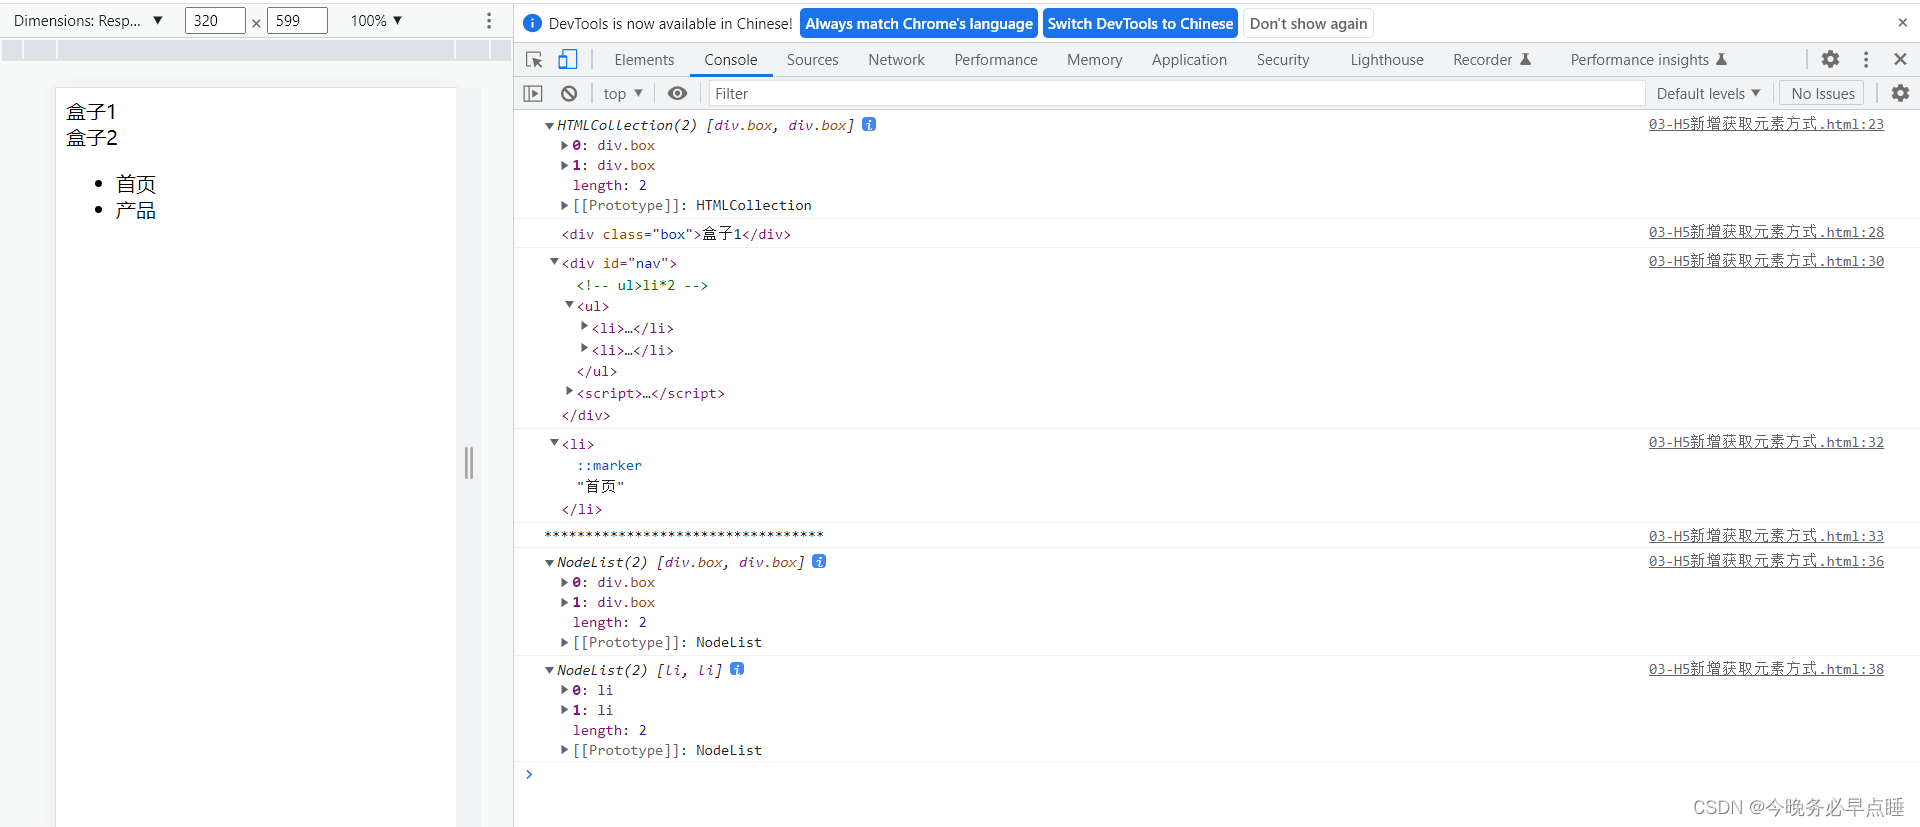Collapse the logged li element
The width and height of the screenshot is (1920, 827).
(x=554, y=443)
